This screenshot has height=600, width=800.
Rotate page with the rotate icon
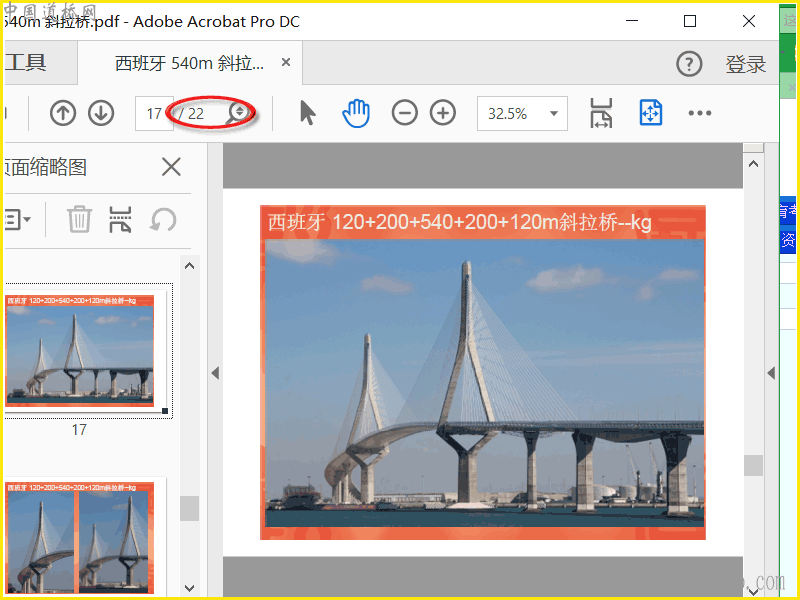(x=163, y=220)
